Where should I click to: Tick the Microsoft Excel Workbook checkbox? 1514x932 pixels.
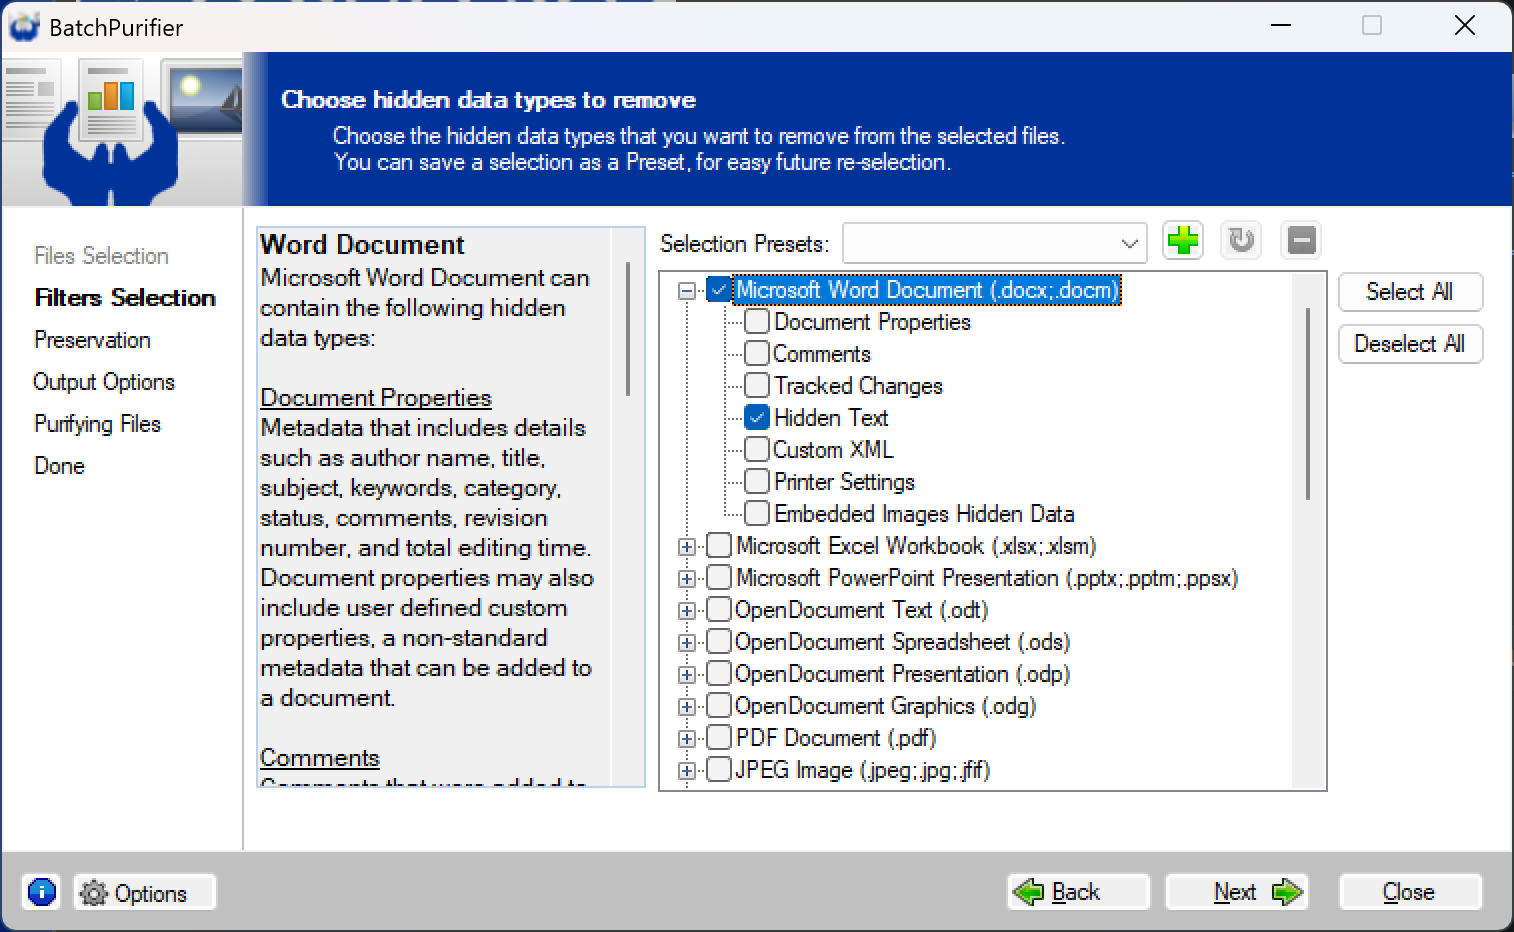[x=719, y=546]
